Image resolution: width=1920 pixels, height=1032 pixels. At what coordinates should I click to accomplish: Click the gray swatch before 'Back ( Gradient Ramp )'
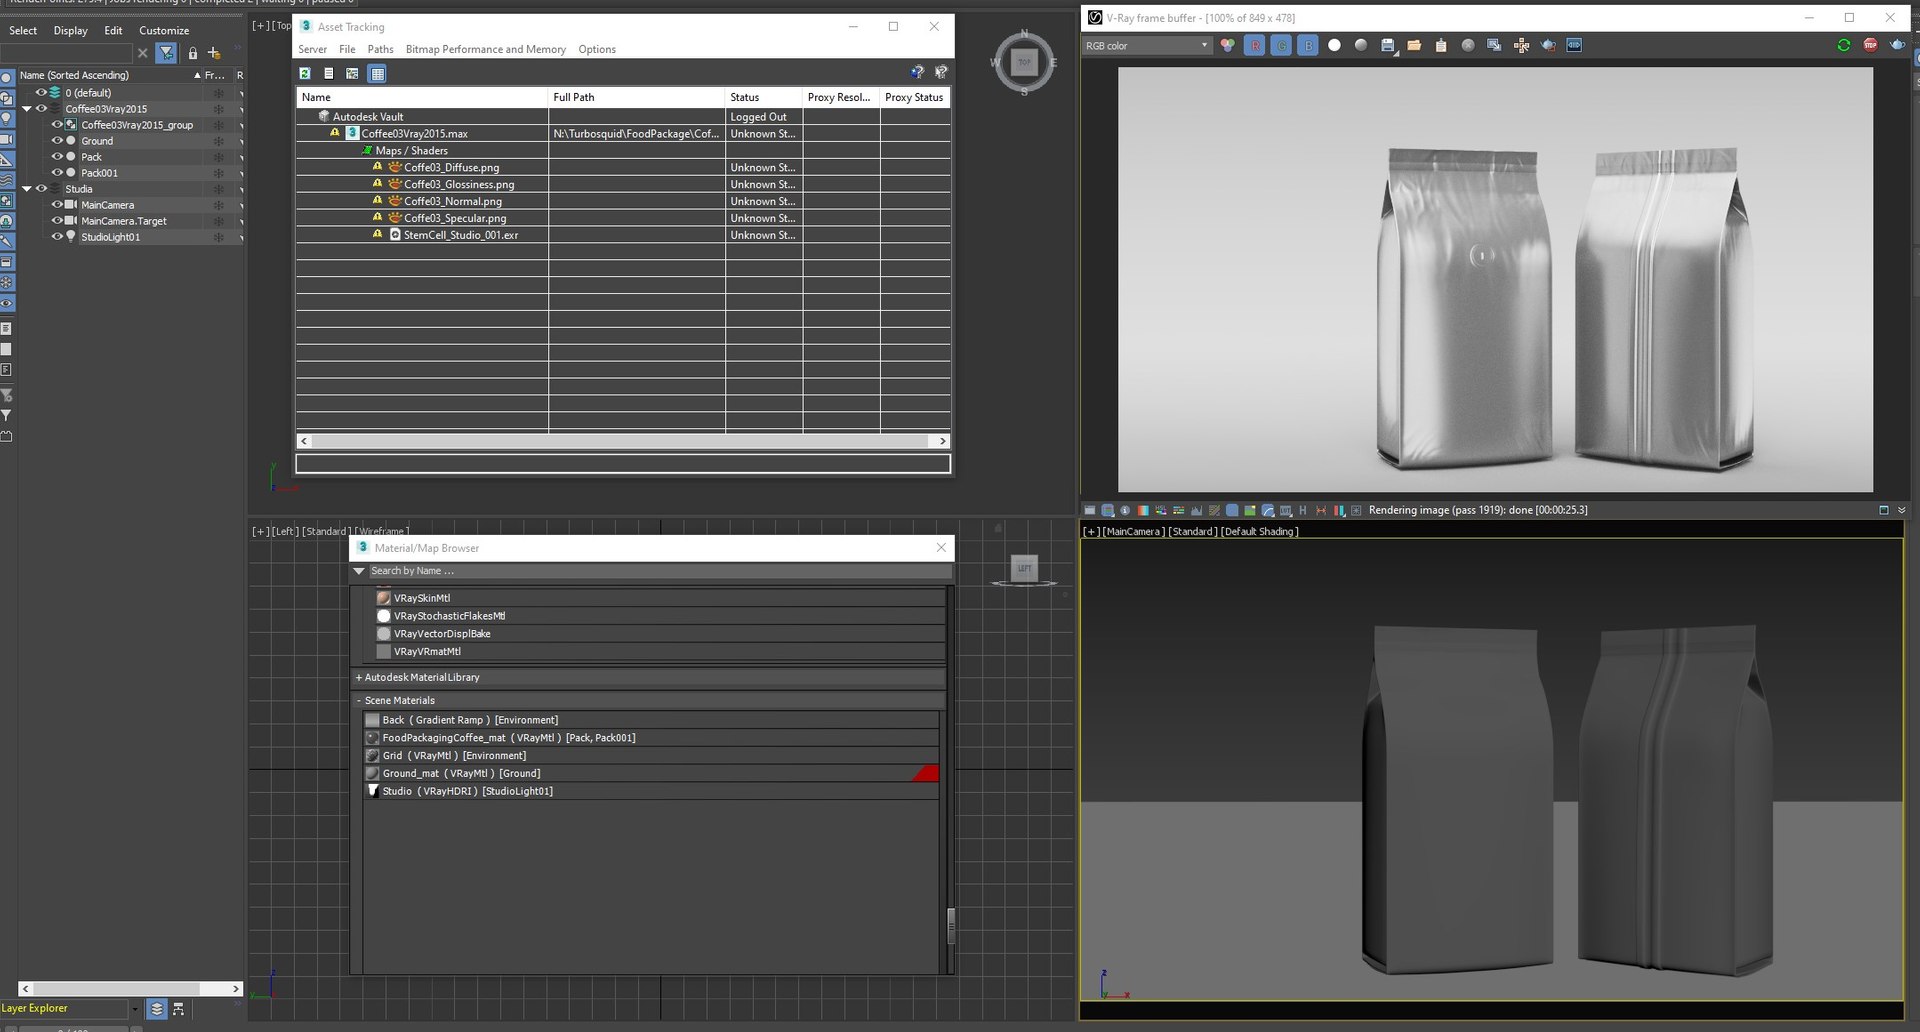point(372,720)
